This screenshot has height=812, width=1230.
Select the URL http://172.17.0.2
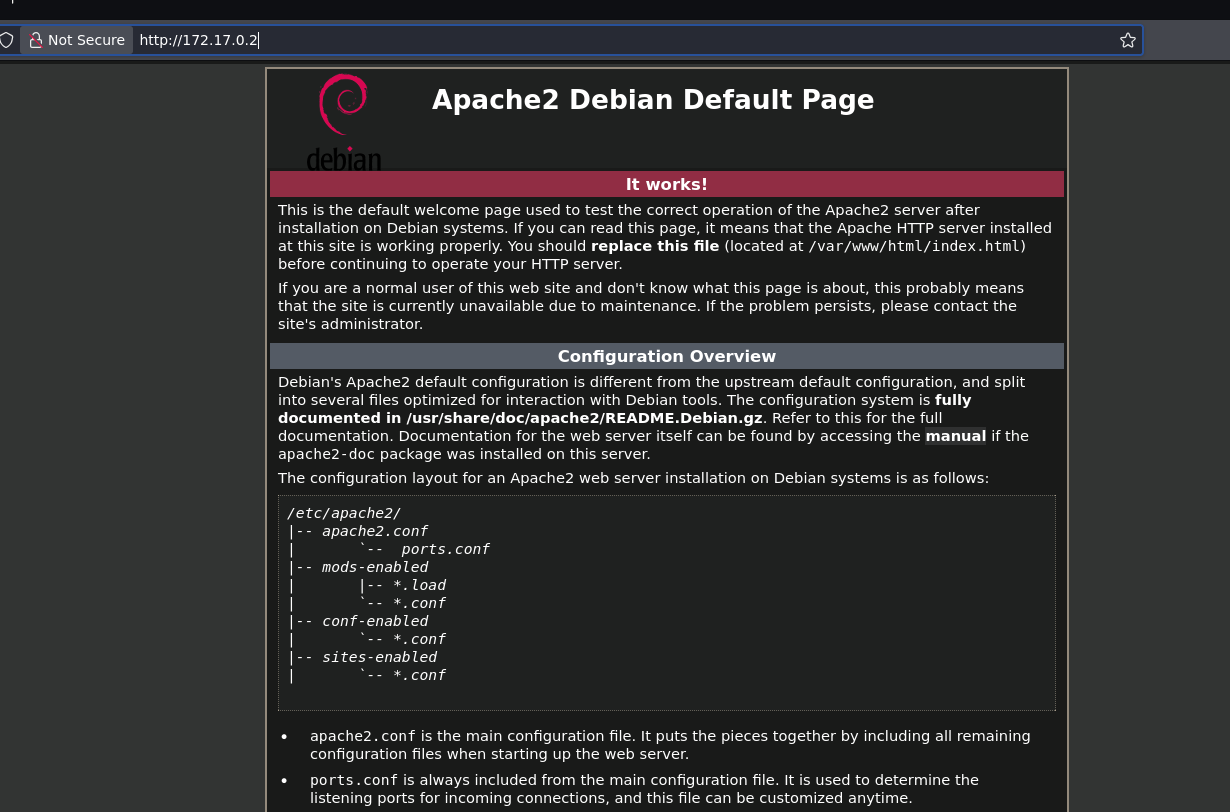pos(198,40)
